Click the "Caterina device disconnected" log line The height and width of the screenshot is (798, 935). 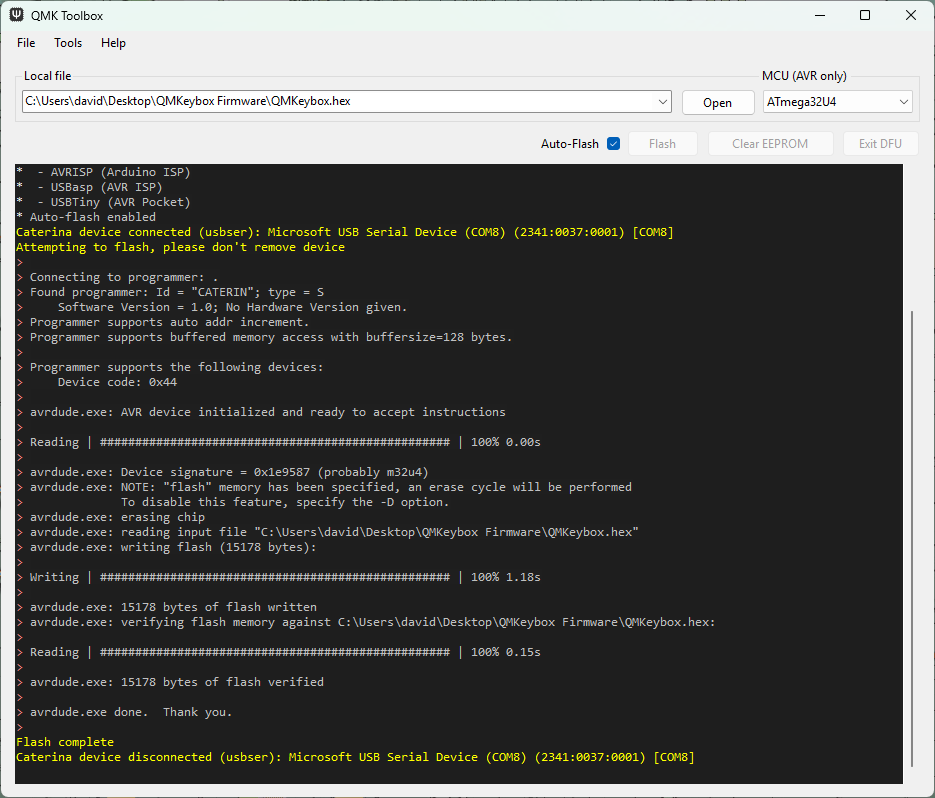[355, 757]
